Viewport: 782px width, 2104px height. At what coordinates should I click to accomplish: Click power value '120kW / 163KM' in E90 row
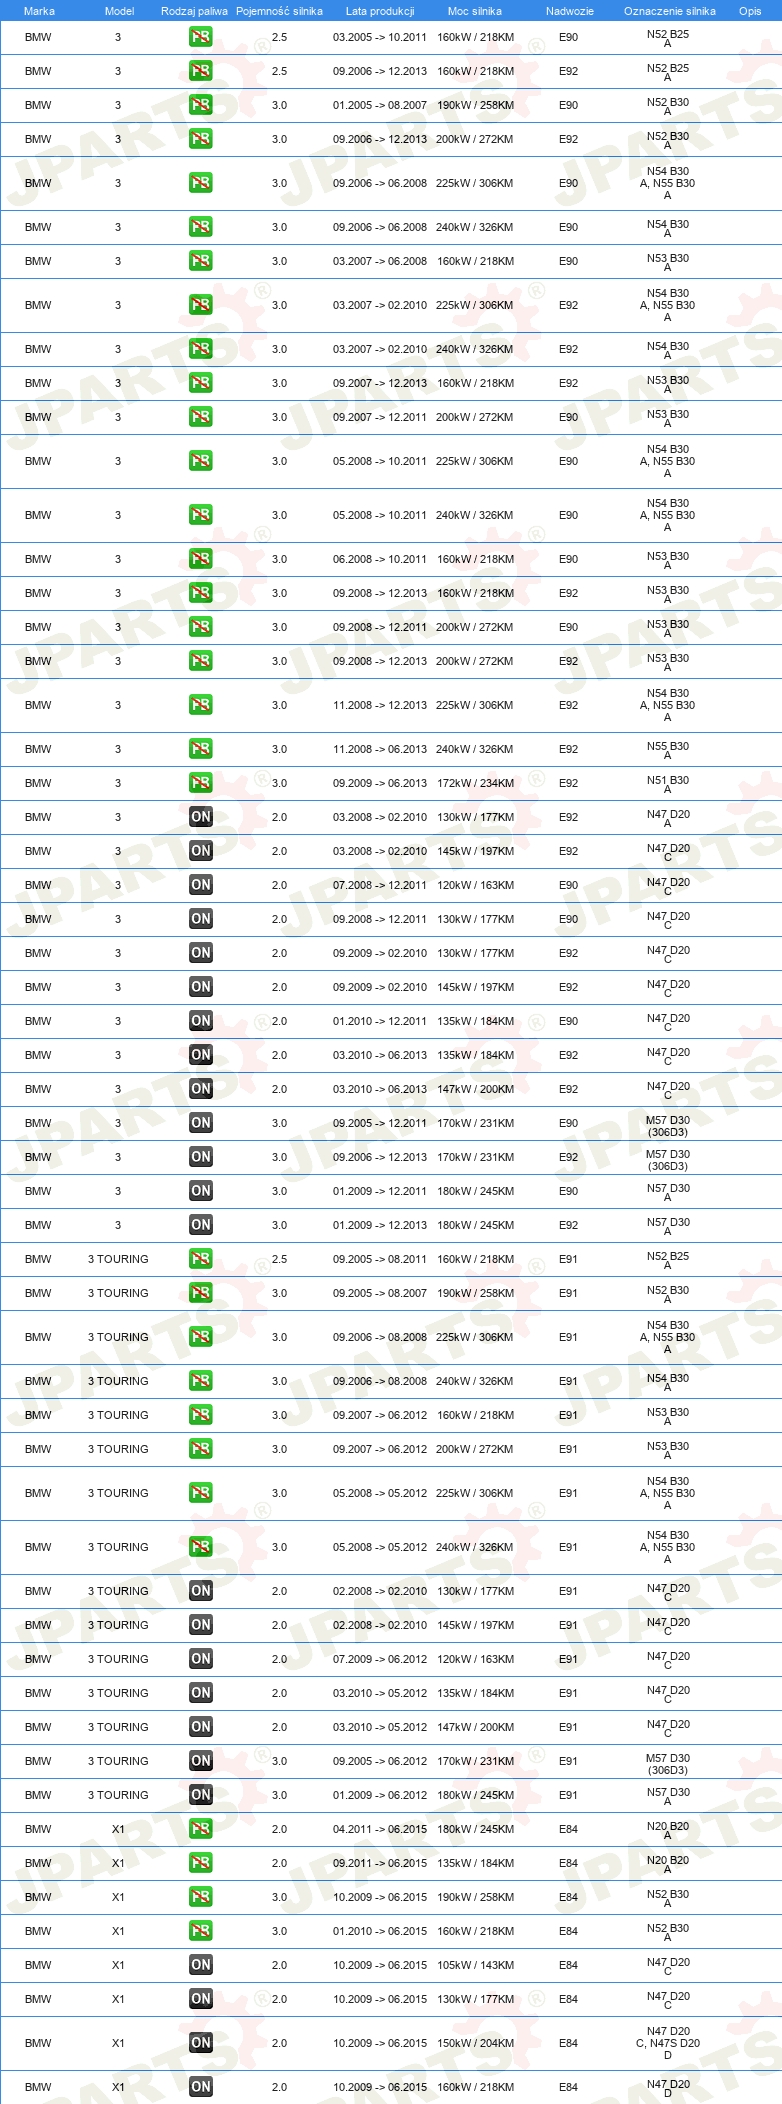tap(475, 885)
